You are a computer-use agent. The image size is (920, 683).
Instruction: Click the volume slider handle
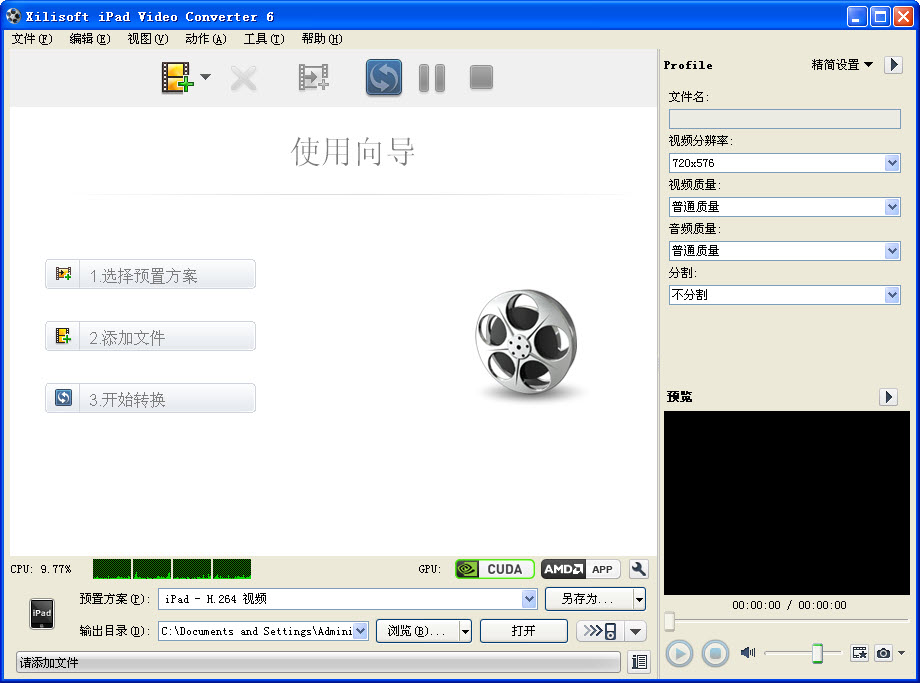(817, 652)
